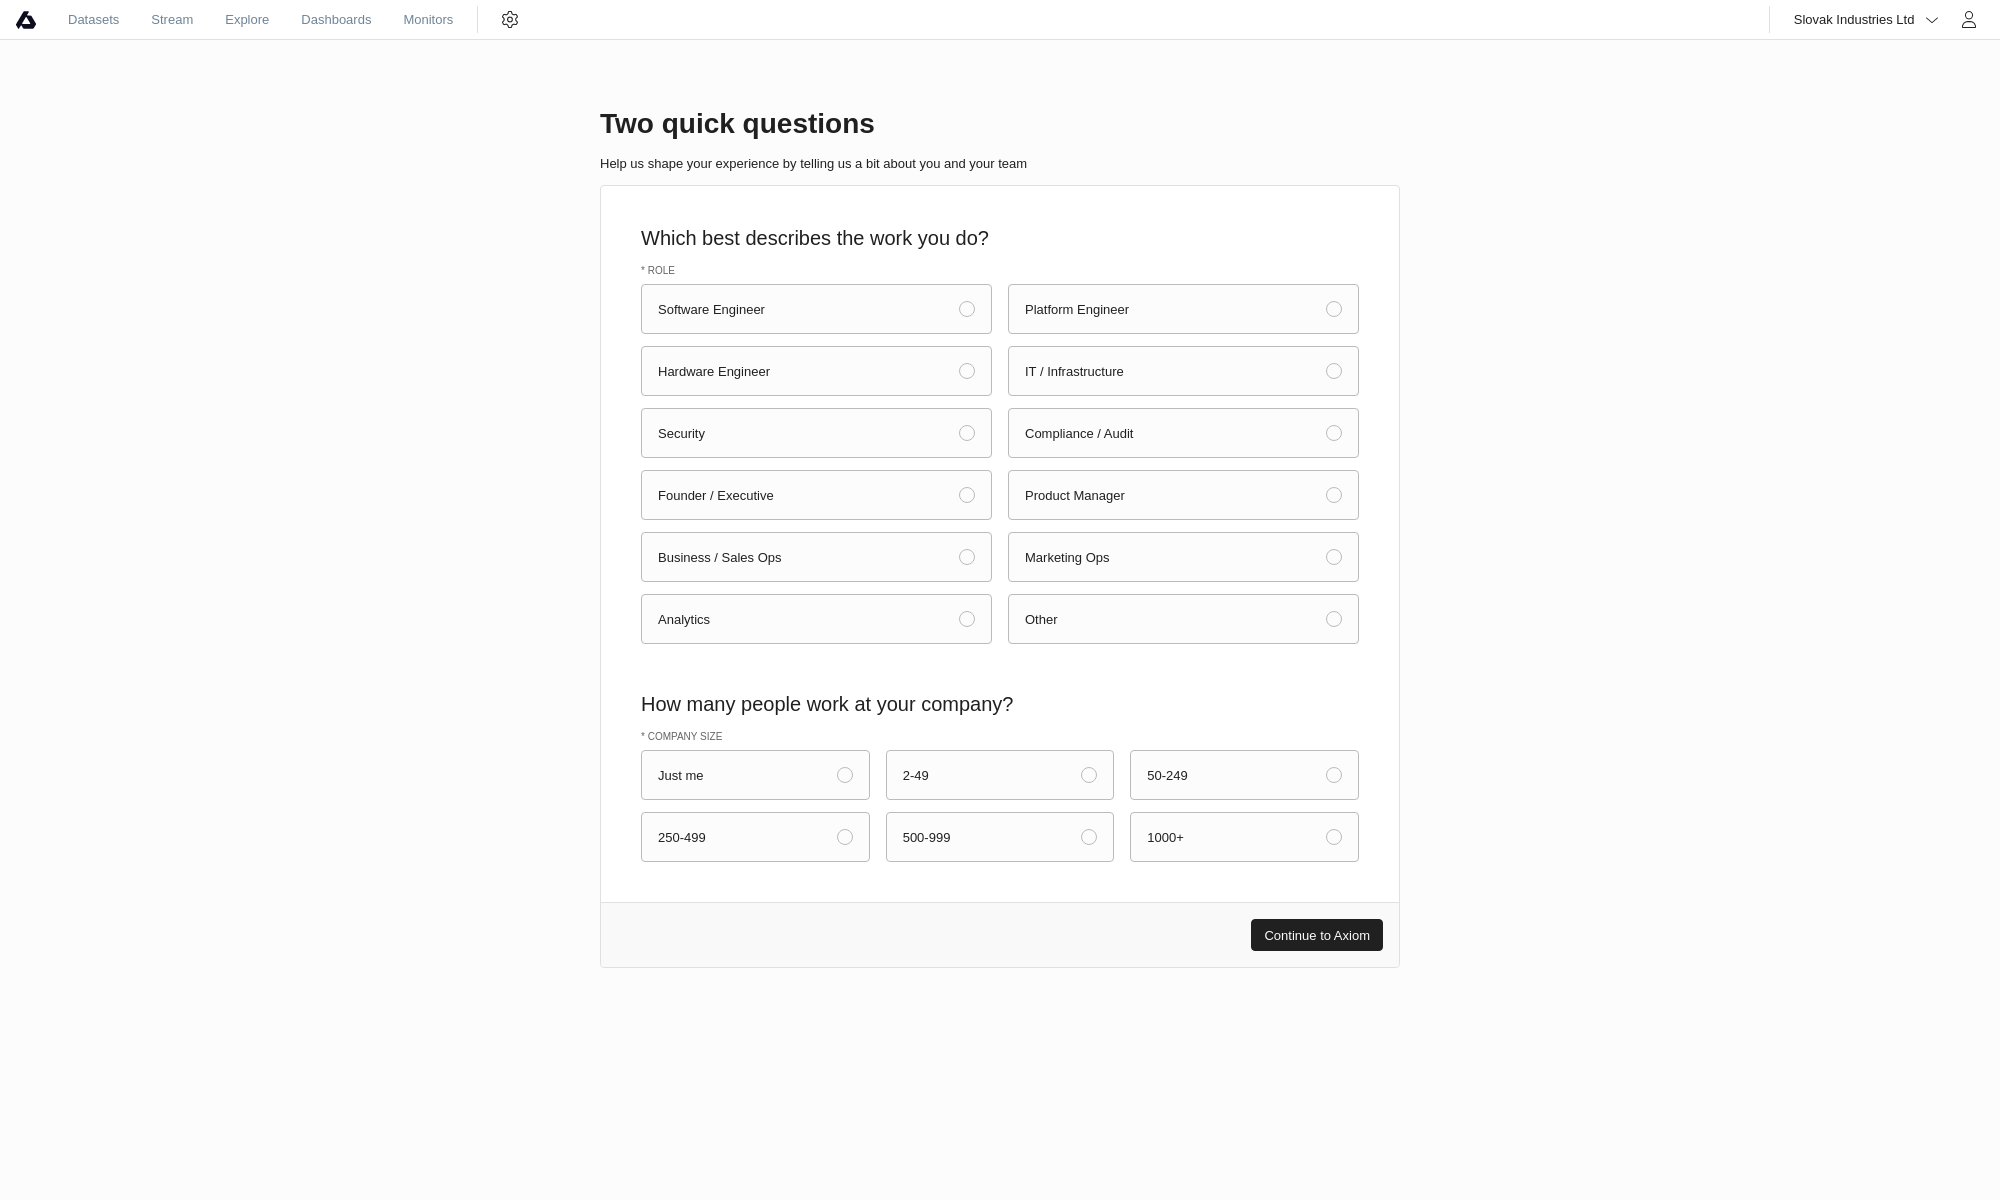Select the IT / Infrastructure option
Viewport: 2000px width, 1200px height.
[1183, 371]
